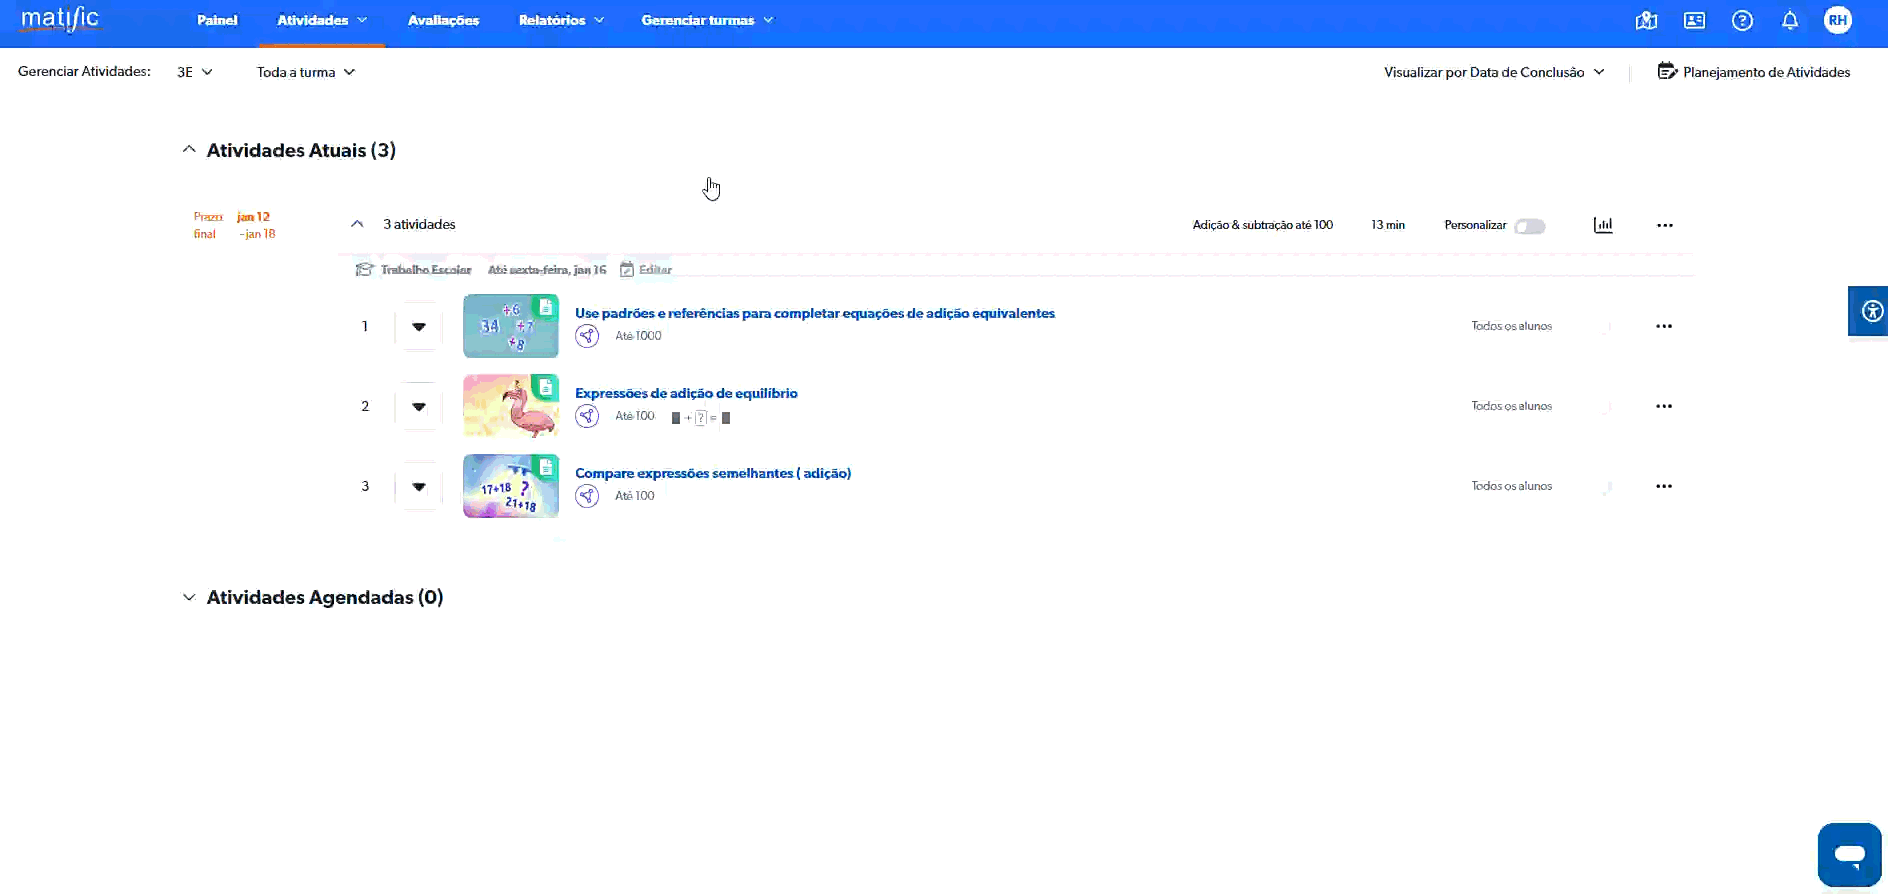Open the map icon in header
This screenshot has width=1888, height=894.
1646,21
